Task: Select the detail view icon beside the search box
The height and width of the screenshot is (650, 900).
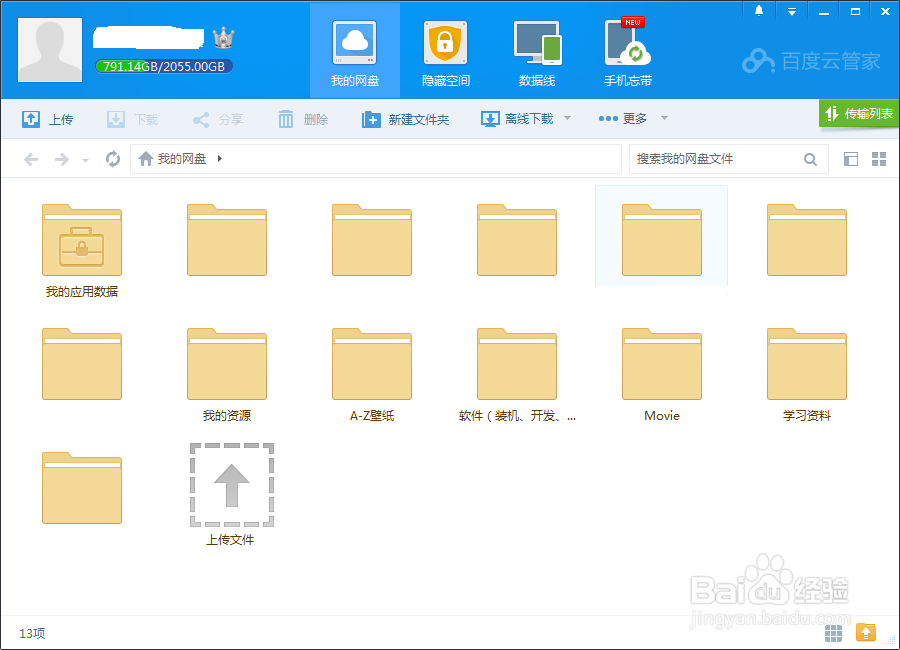Action: (x=851, y=158)
